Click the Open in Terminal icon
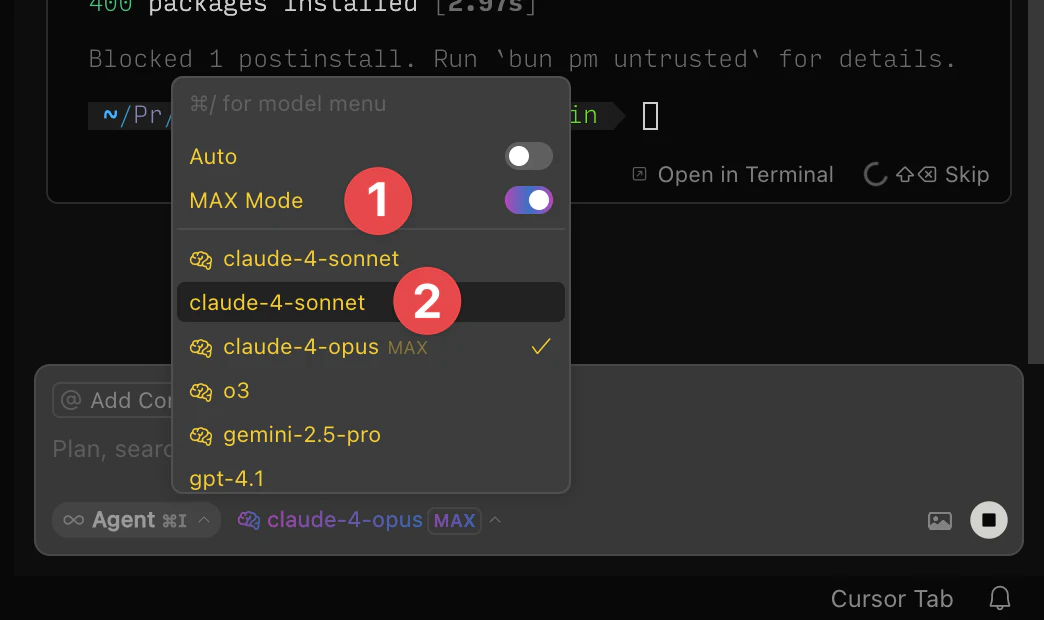This screenshot has height=620, width=1044. coord(638,174)
